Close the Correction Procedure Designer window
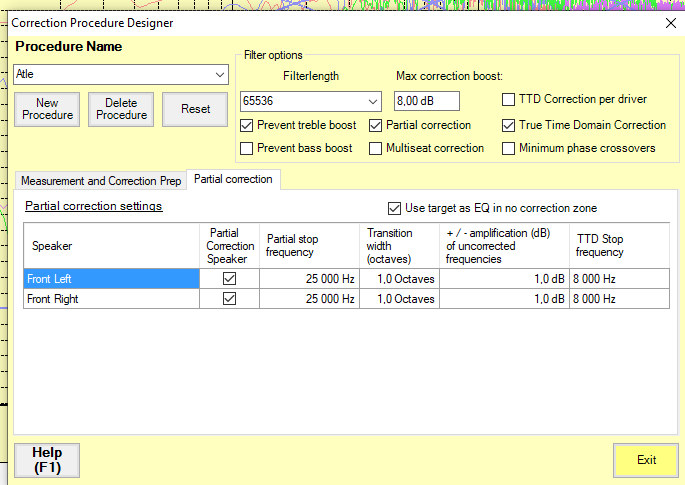685x485 pixels. coord(670,22)
